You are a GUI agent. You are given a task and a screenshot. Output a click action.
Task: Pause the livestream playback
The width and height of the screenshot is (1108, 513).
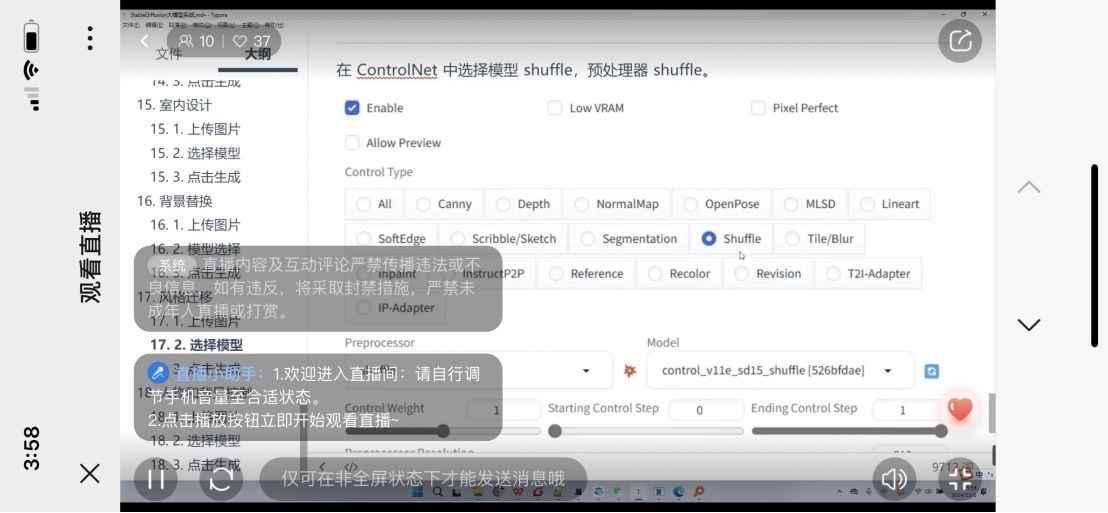tap(156, 479)
